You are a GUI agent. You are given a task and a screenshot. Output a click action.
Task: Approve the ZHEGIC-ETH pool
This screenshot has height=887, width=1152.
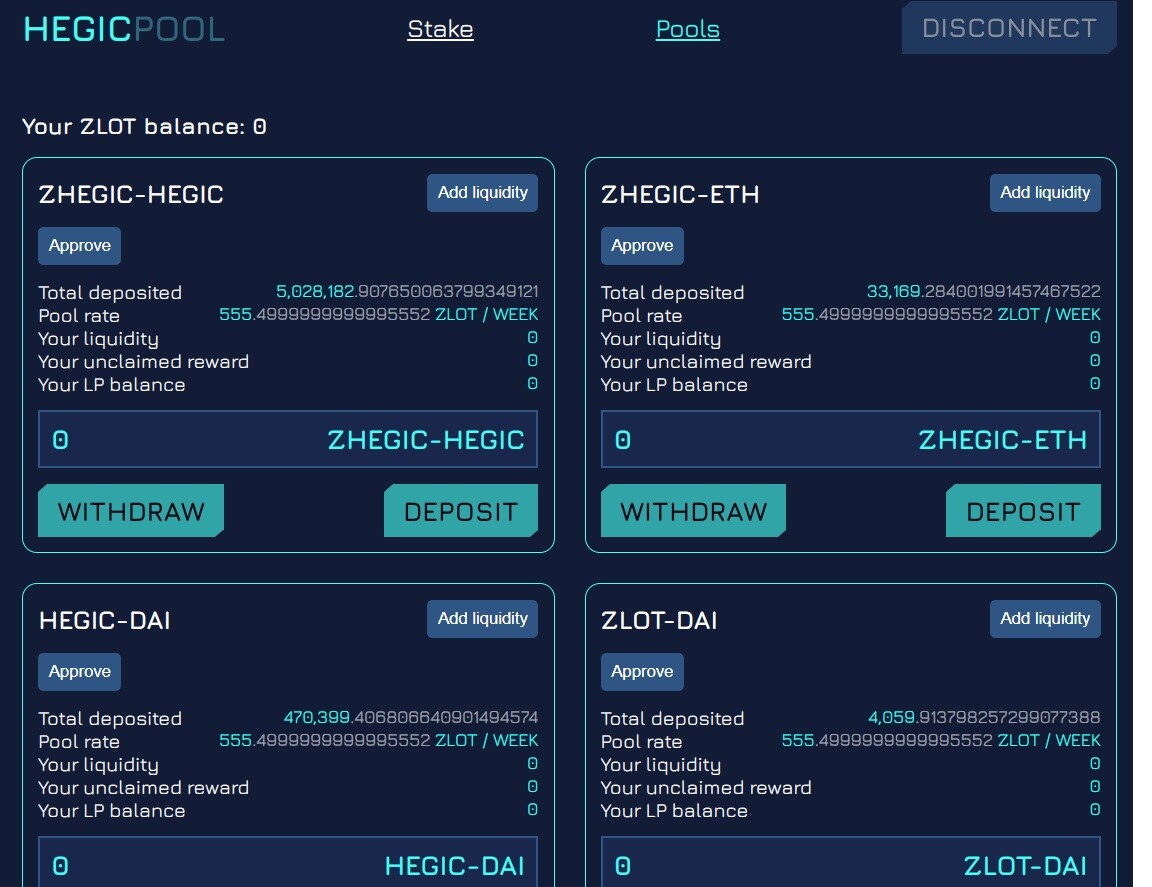642,245
